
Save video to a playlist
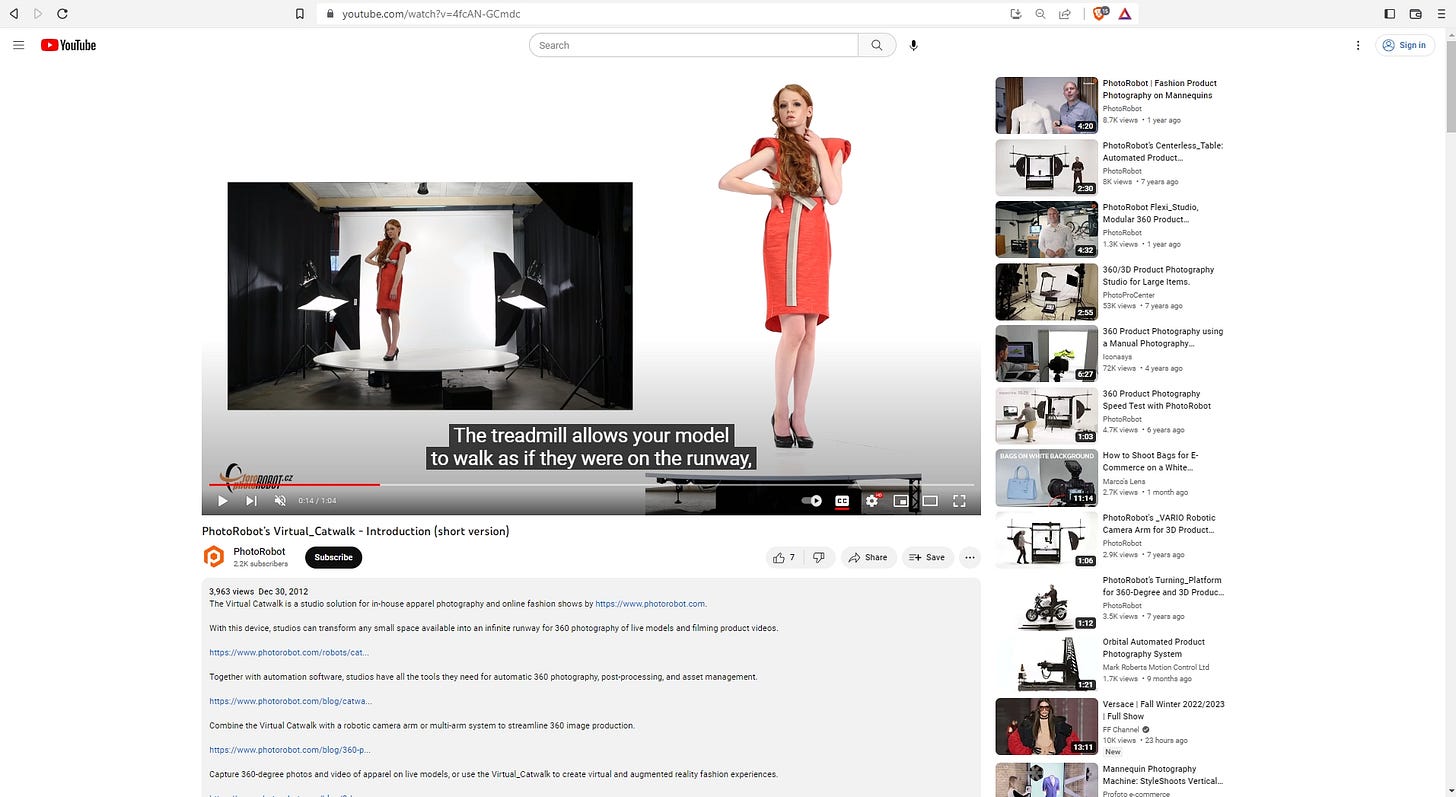pyautogui.click(x=927, y=557)
